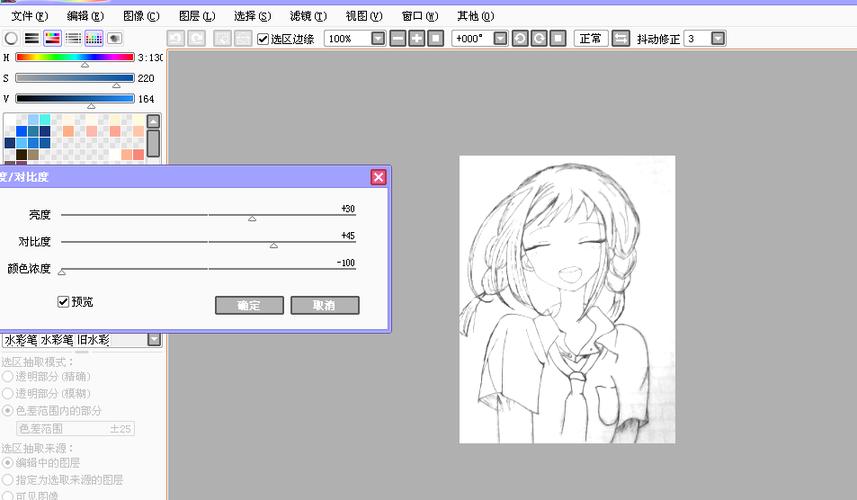Uncheck the 预览 preview checkbox
This screenshot has height=500, width=857.
pos(64,301)
